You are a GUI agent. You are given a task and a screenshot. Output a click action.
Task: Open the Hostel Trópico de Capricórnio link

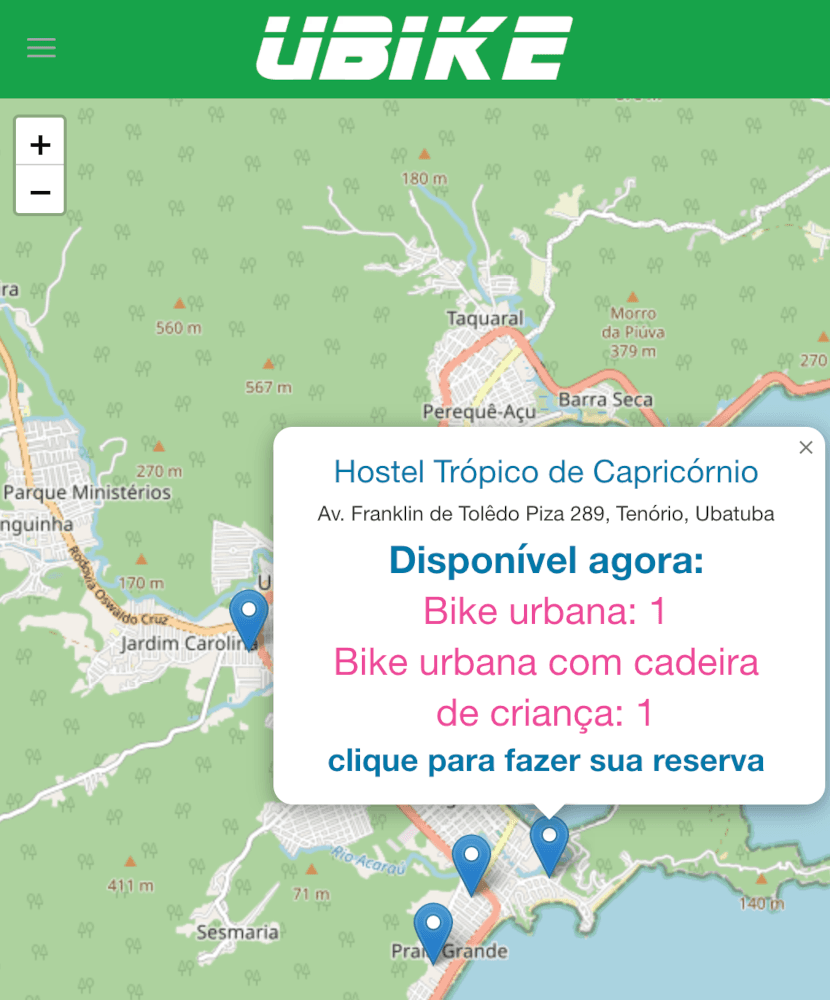pyautogui.click(x=545, y=471)
